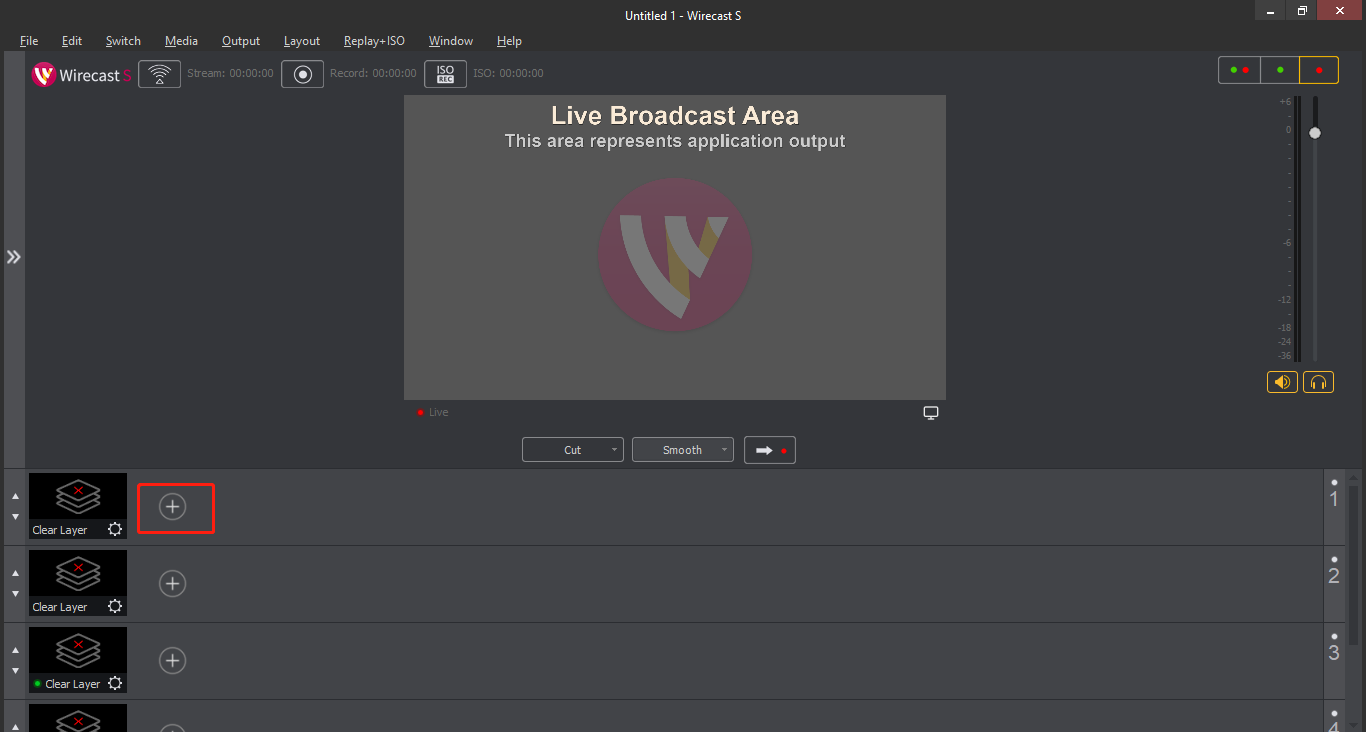The image size is (1366, 732).
Task: Move layer 2 up with up arrow
Action: [x=15, y=573]
